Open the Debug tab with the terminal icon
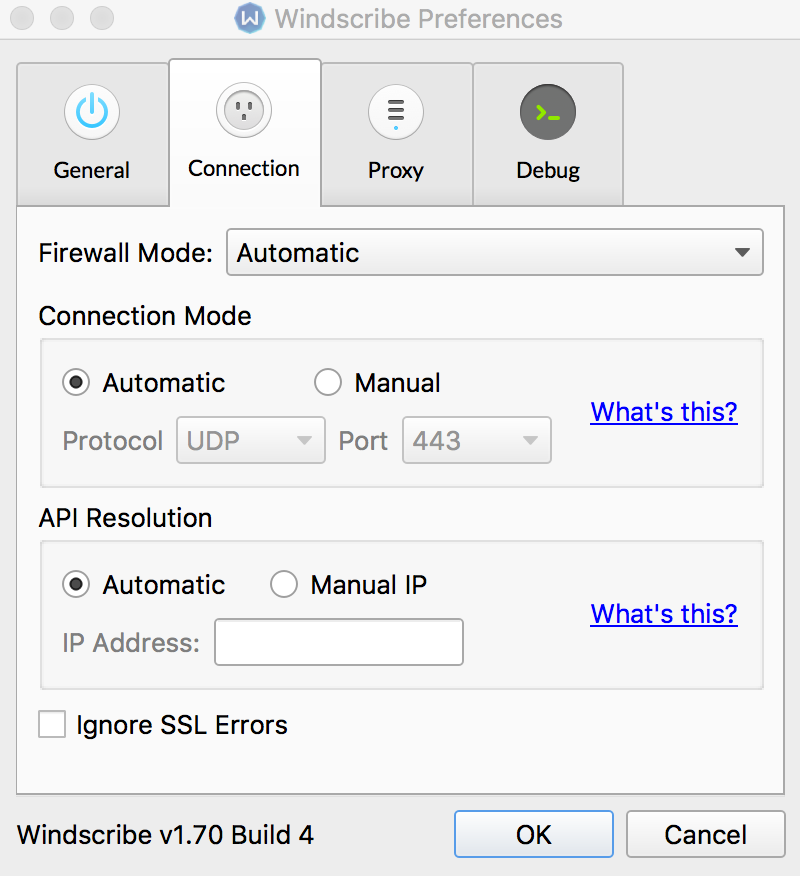This screenshot has height=876, width=800. (548, 134)
